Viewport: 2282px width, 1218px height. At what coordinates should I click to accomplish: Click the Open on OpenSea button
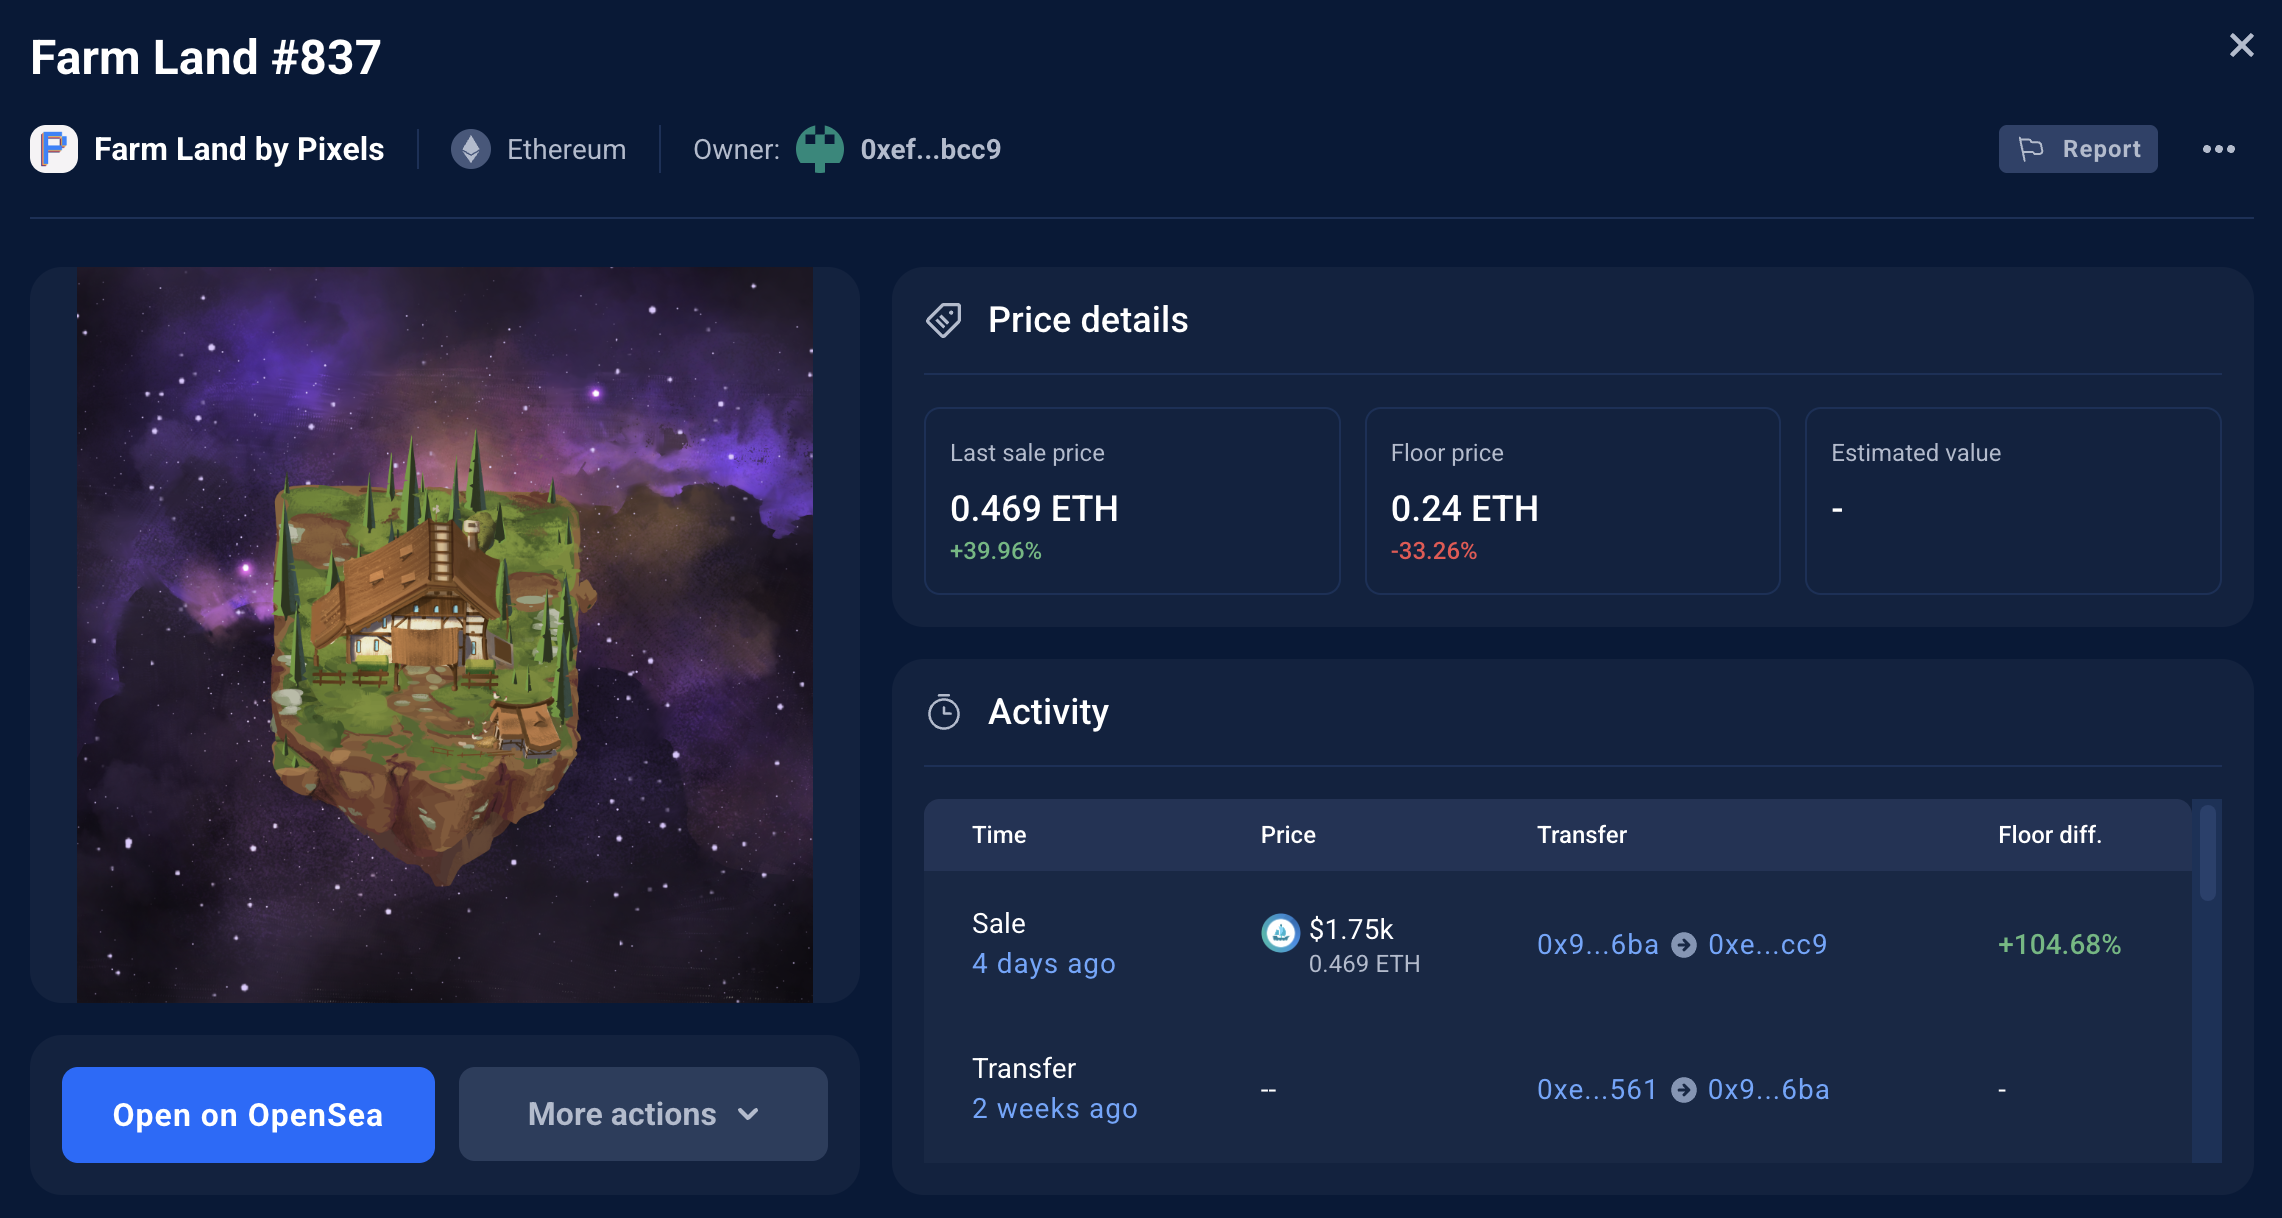point(248,1113)
